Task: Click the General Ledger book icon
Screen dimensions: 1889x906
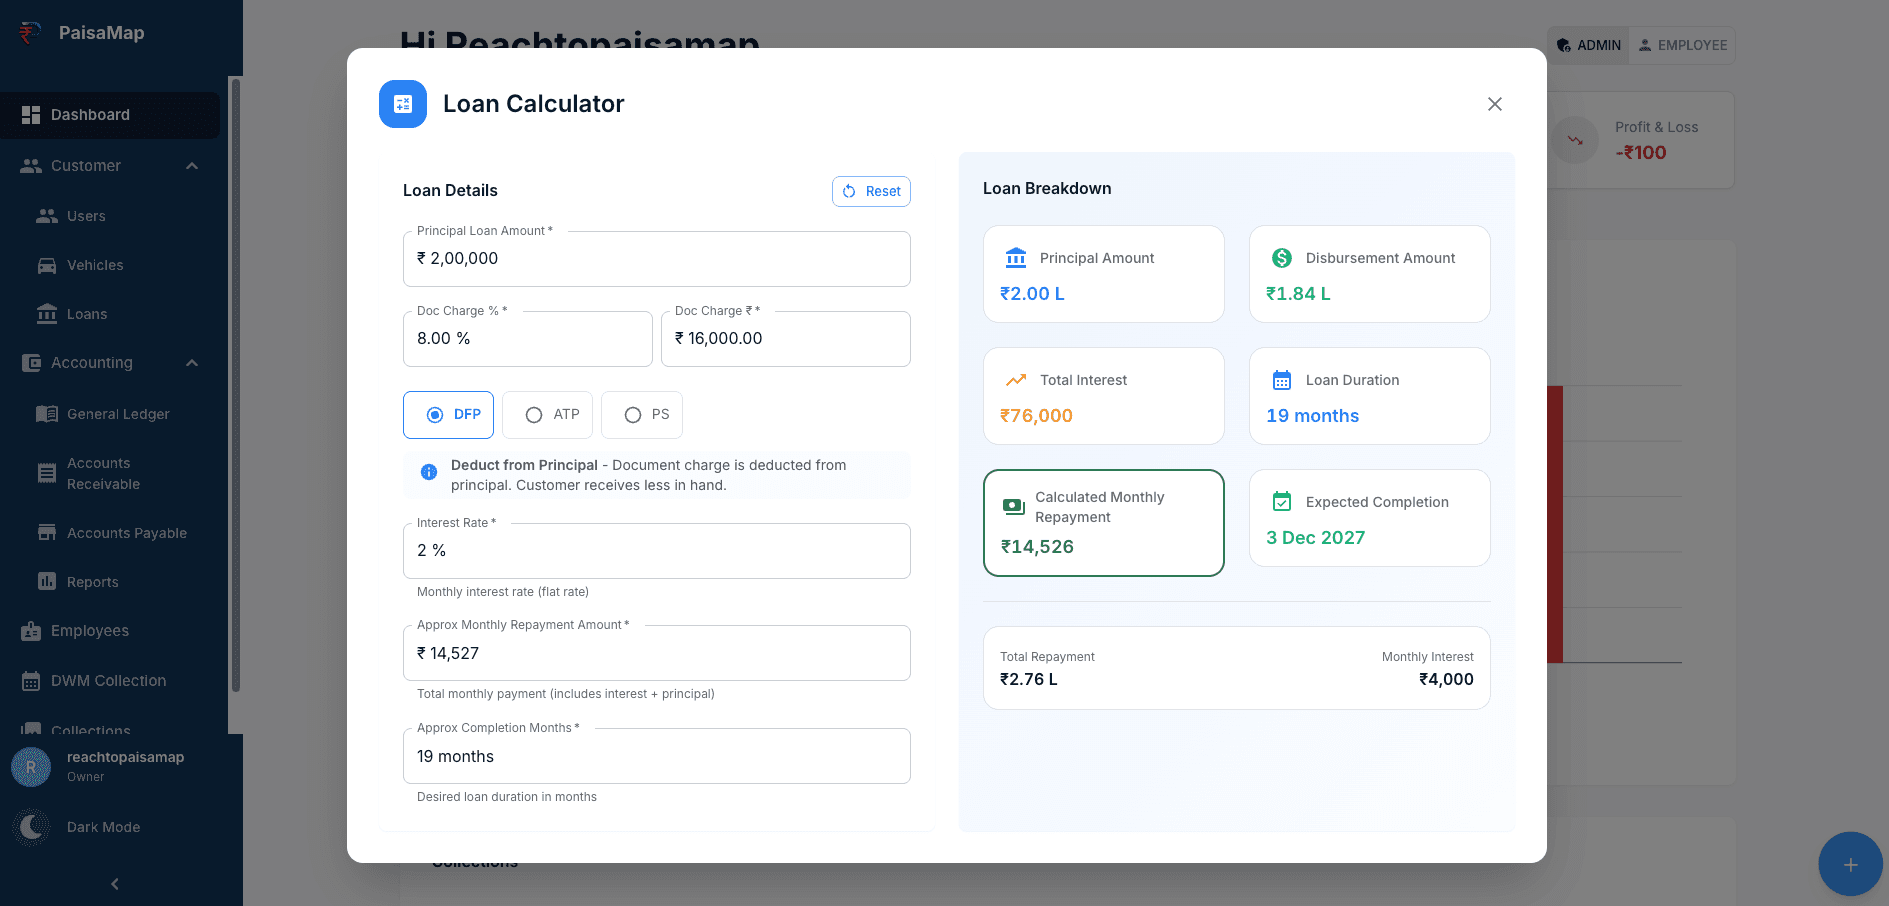Action: click(x=47, y=414)
